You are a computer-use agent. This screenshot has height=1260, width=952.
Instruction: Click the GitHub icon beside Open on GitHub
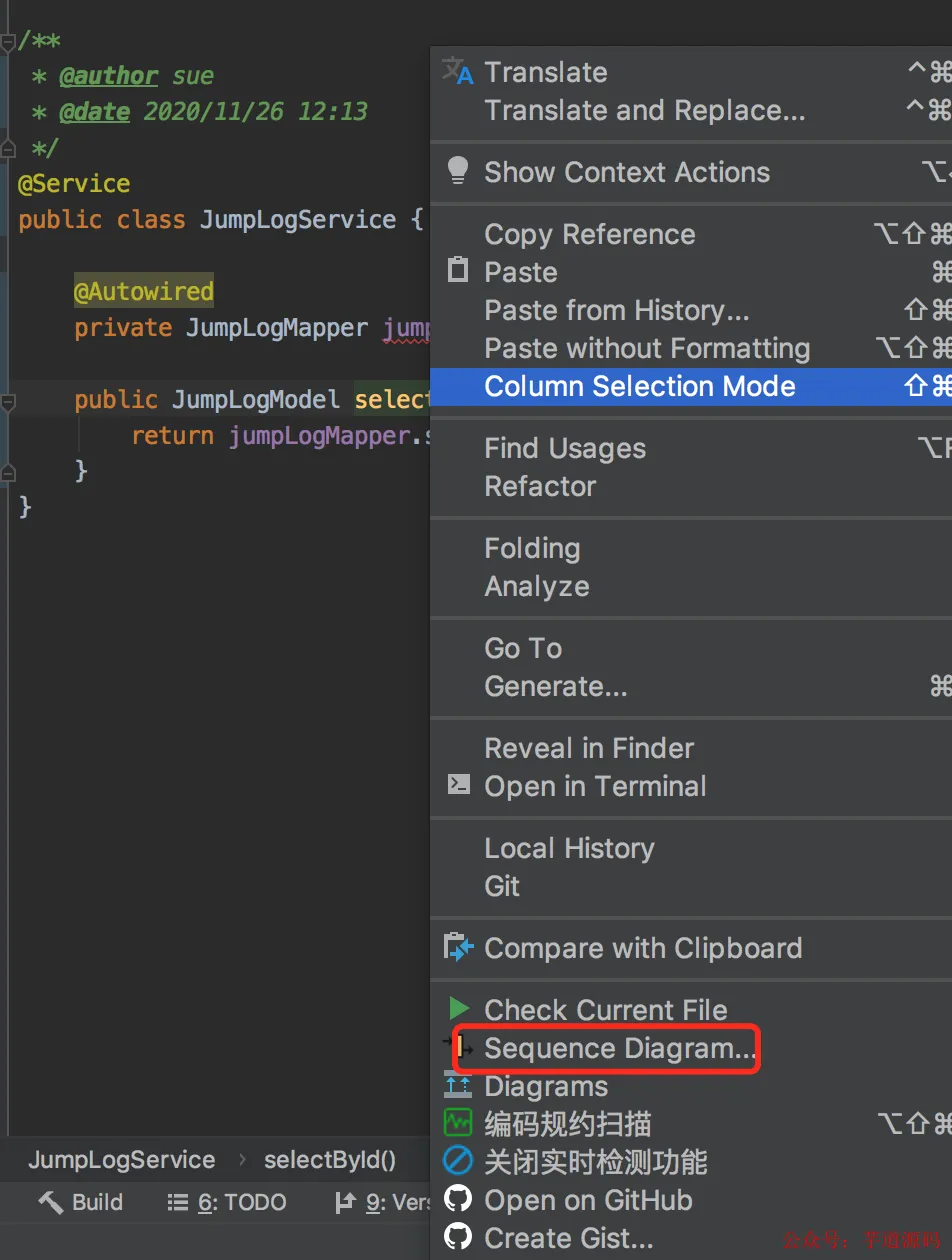pos(458,1199)
